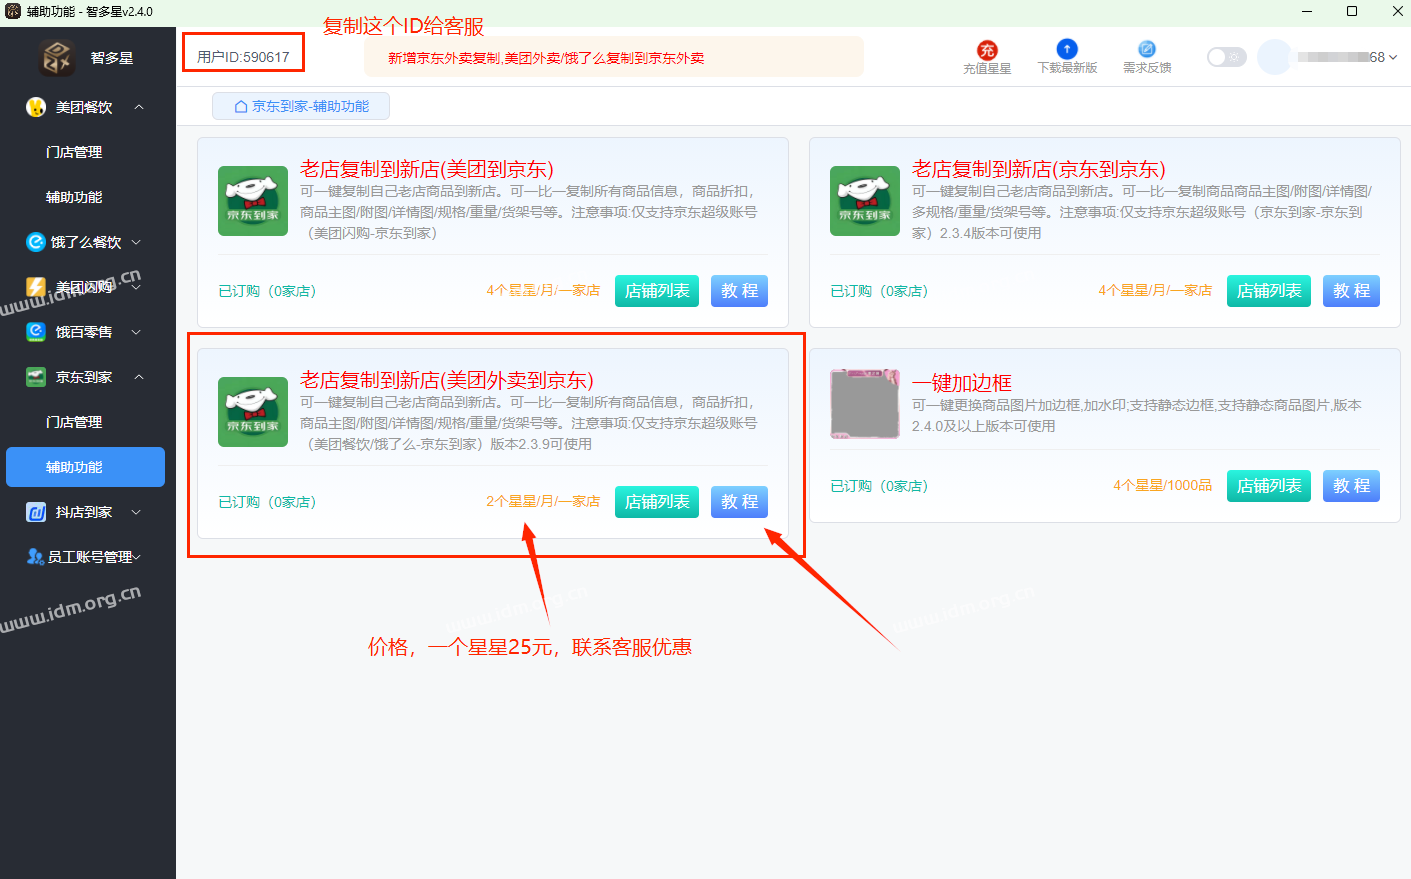Click the 员工账号管理 people icon
1411x879 pixels.
pyautogui.click(x=36, y=557)
